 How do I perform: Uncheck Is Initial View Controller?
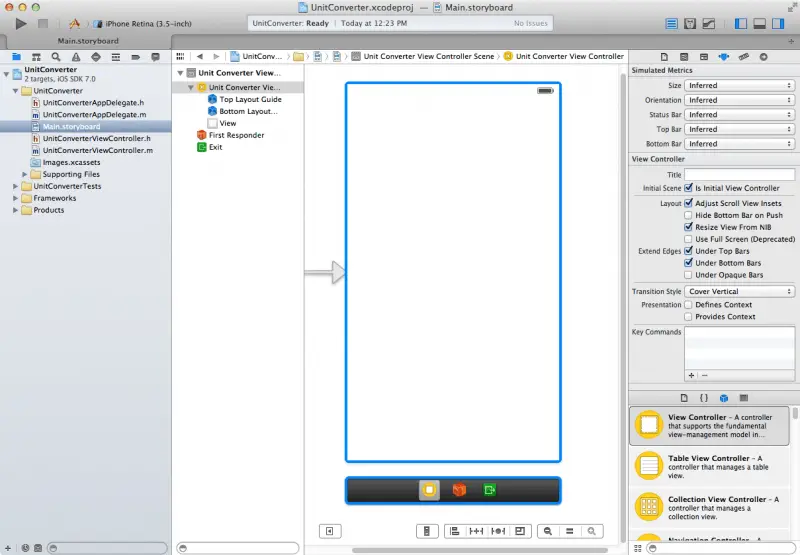[688, 188]
